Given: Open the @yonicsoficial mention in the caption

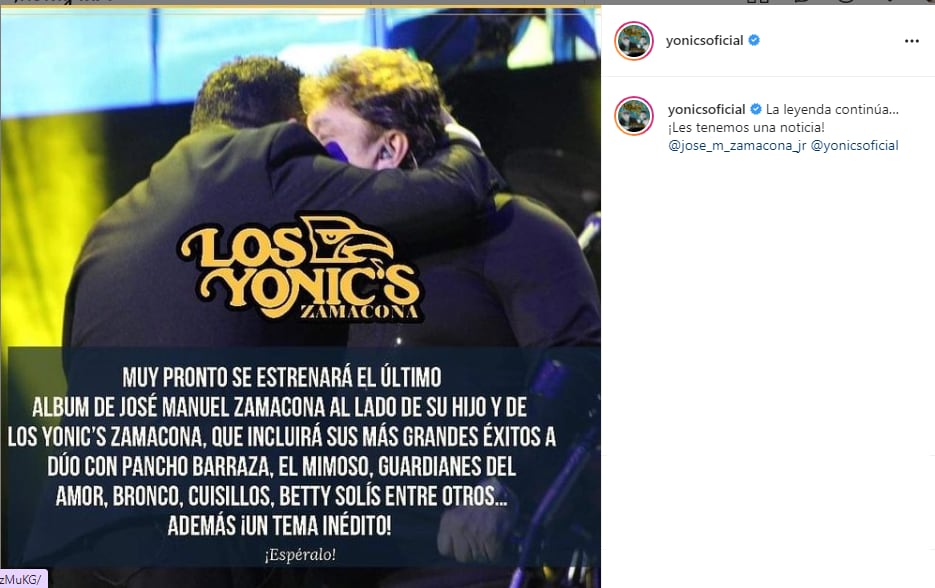Looking at the screenshot, I should point(854,146).
